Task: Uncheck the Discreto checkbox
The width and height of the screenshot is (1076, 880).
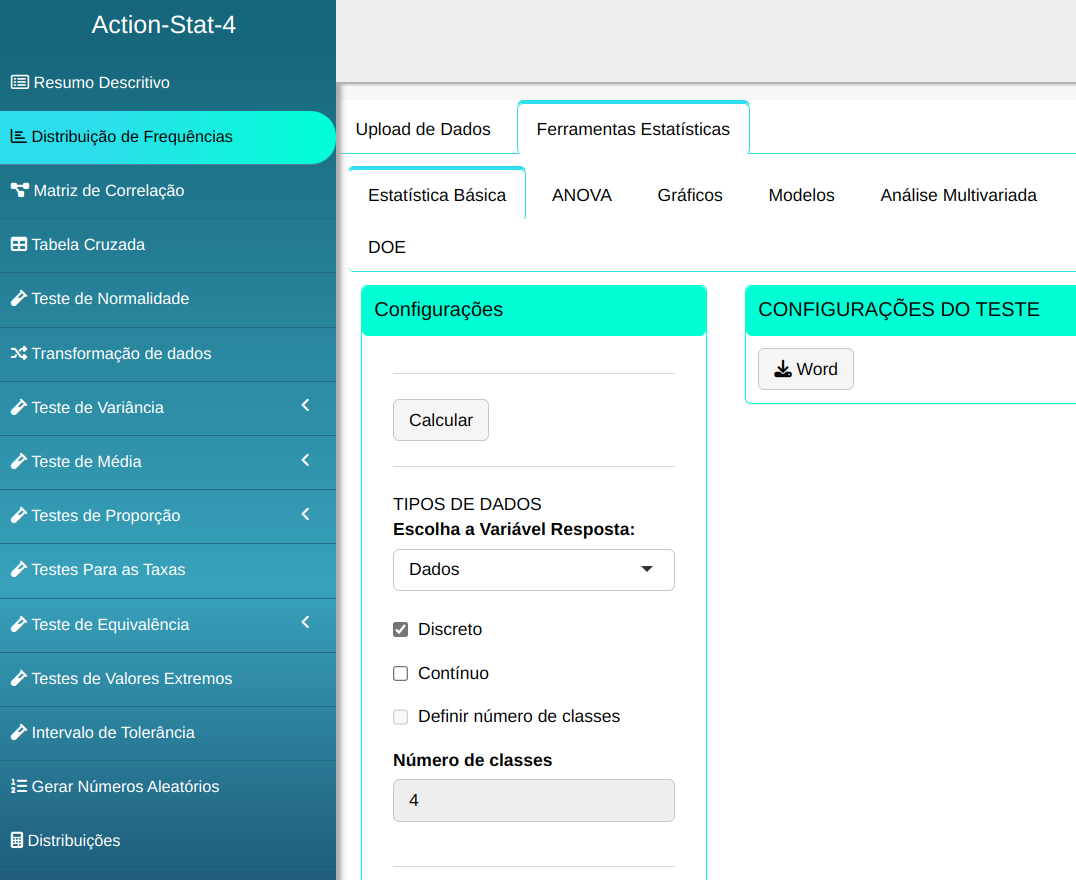Action: click(401, 630)
